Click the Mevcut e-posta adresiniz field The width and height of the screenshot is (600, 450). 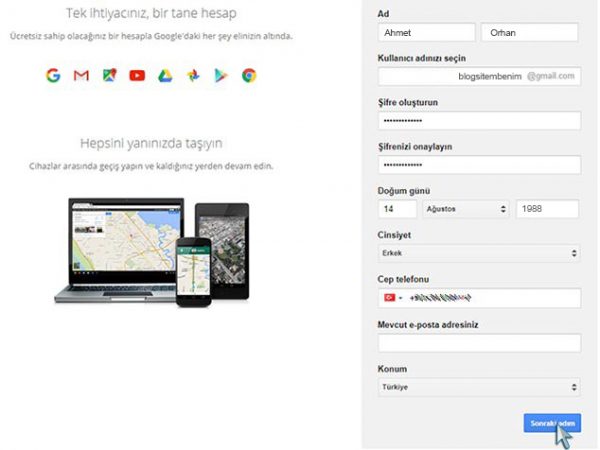[x=479, y=342]
